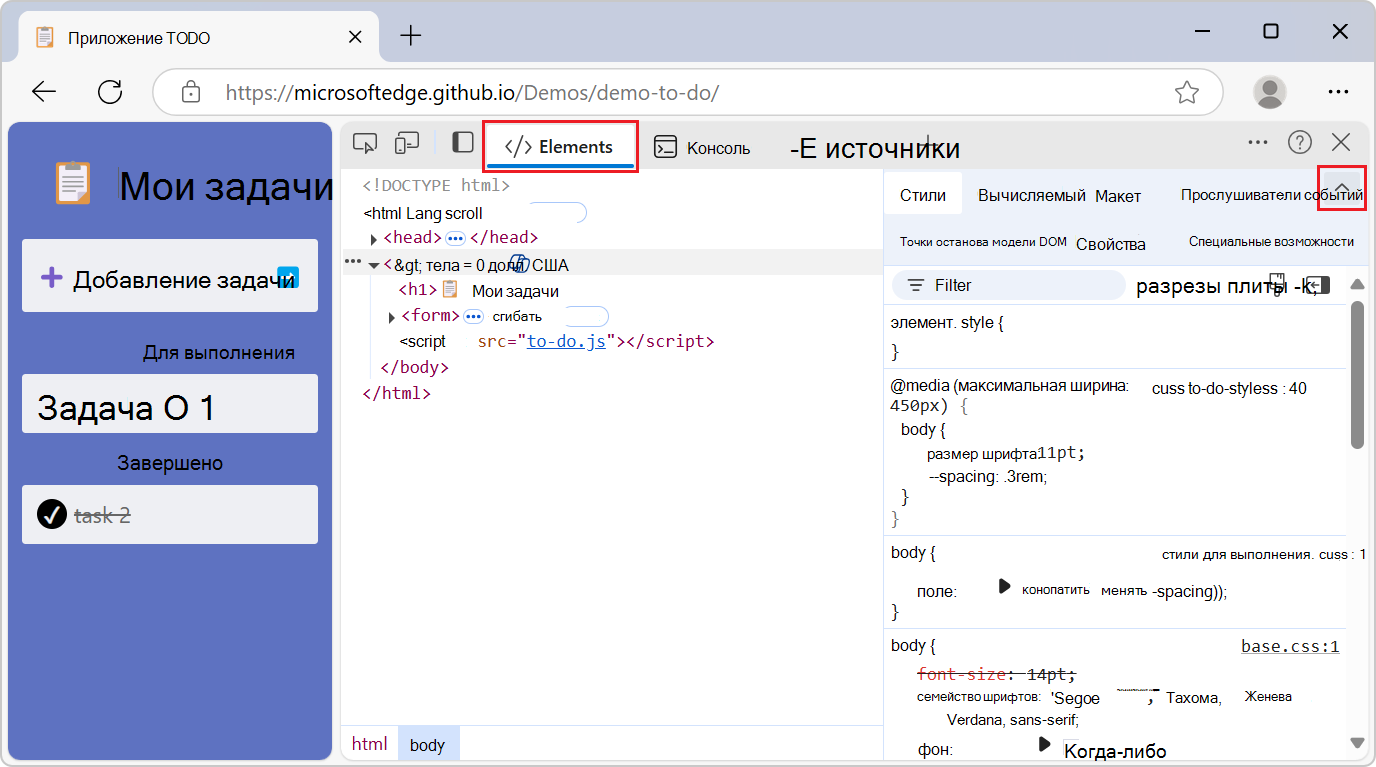Toggle device emulation mode
The width and height of the screenshot is (1376, 767).
[406, 143]
